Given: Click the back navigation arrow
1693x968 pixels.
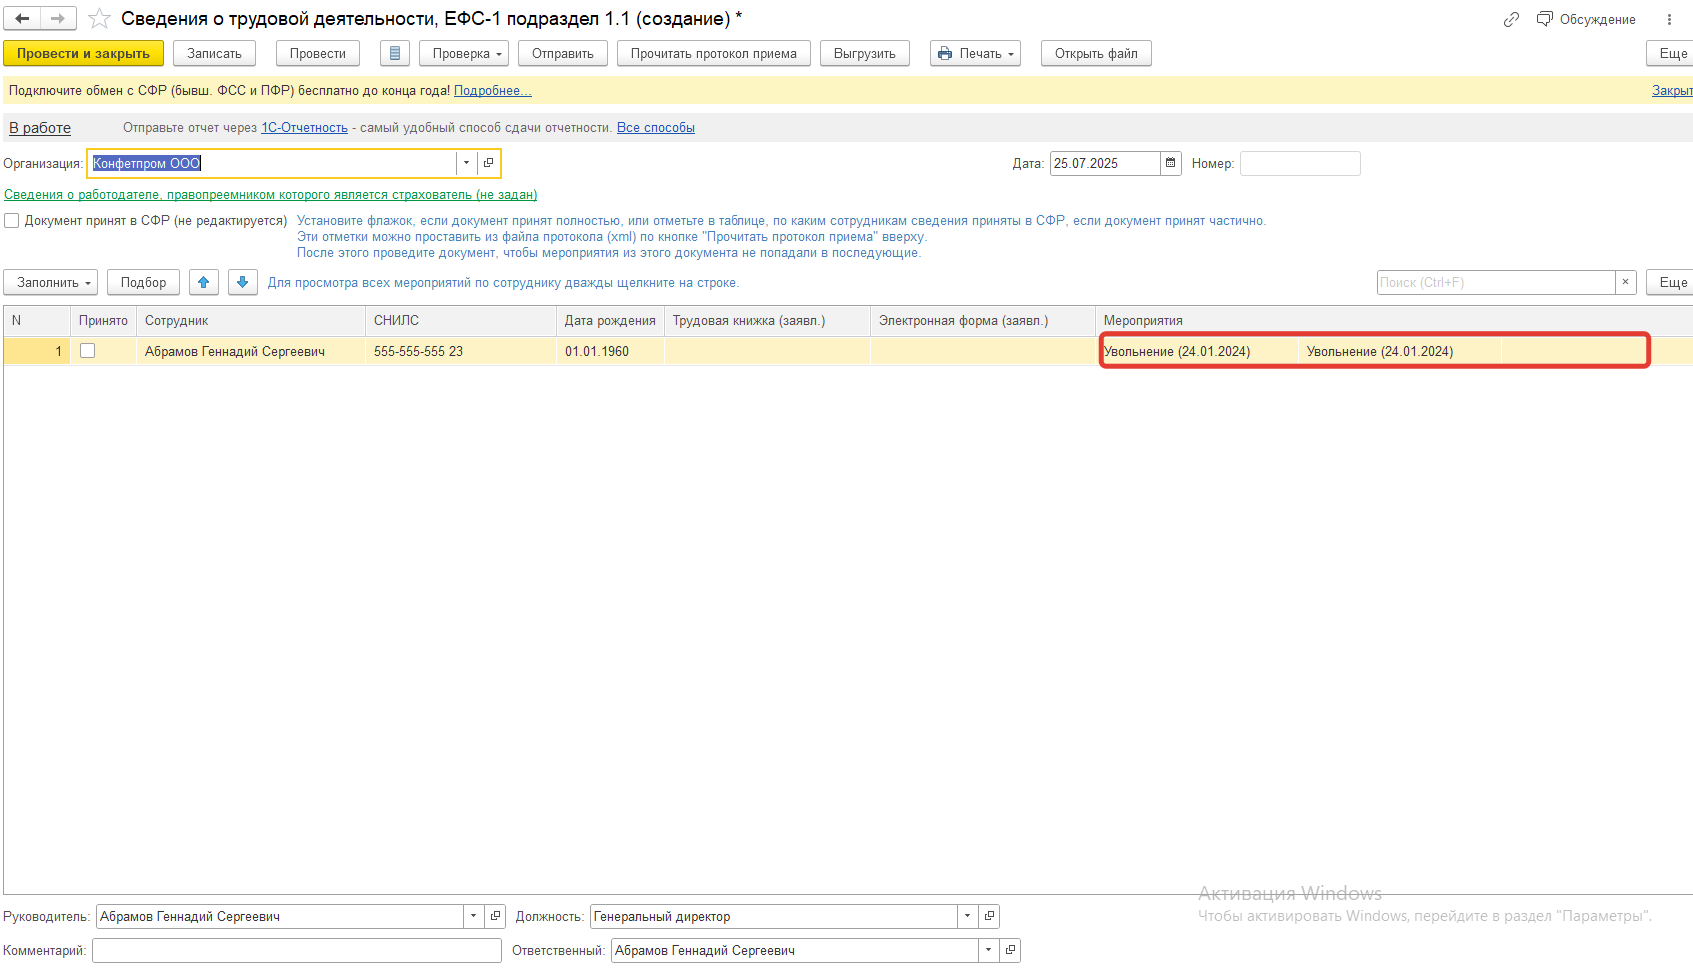Looking at the screenshot, I should (x=22, y=18).
